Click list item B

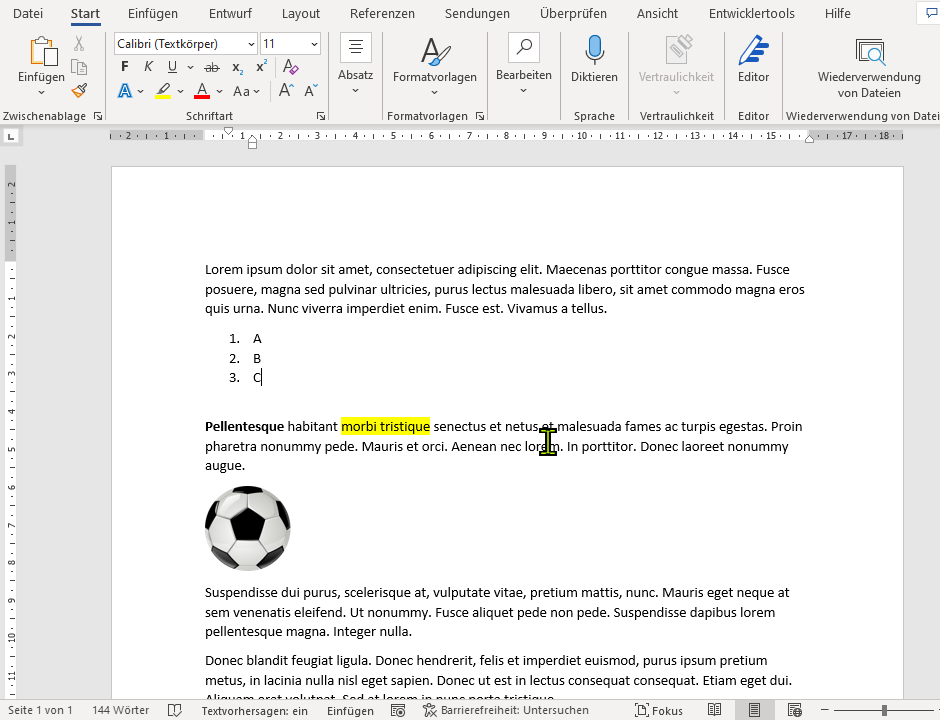(257, 359)
